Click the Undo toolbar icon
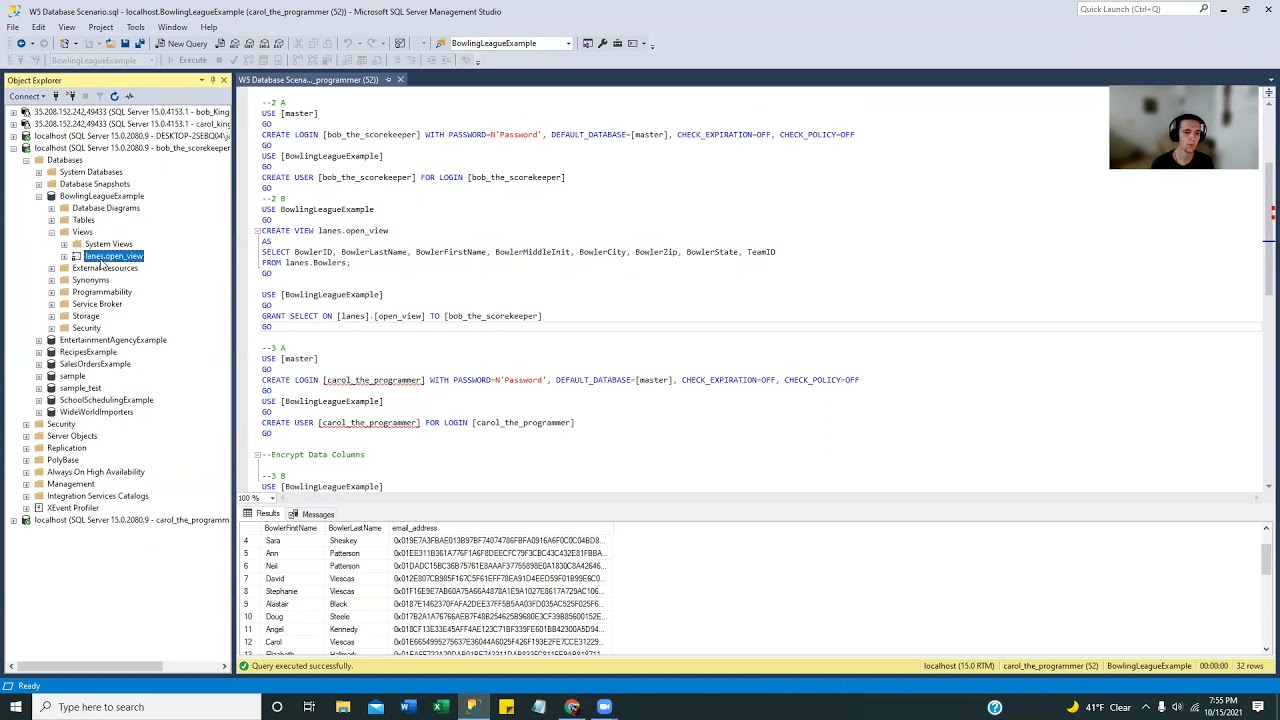 347,44
